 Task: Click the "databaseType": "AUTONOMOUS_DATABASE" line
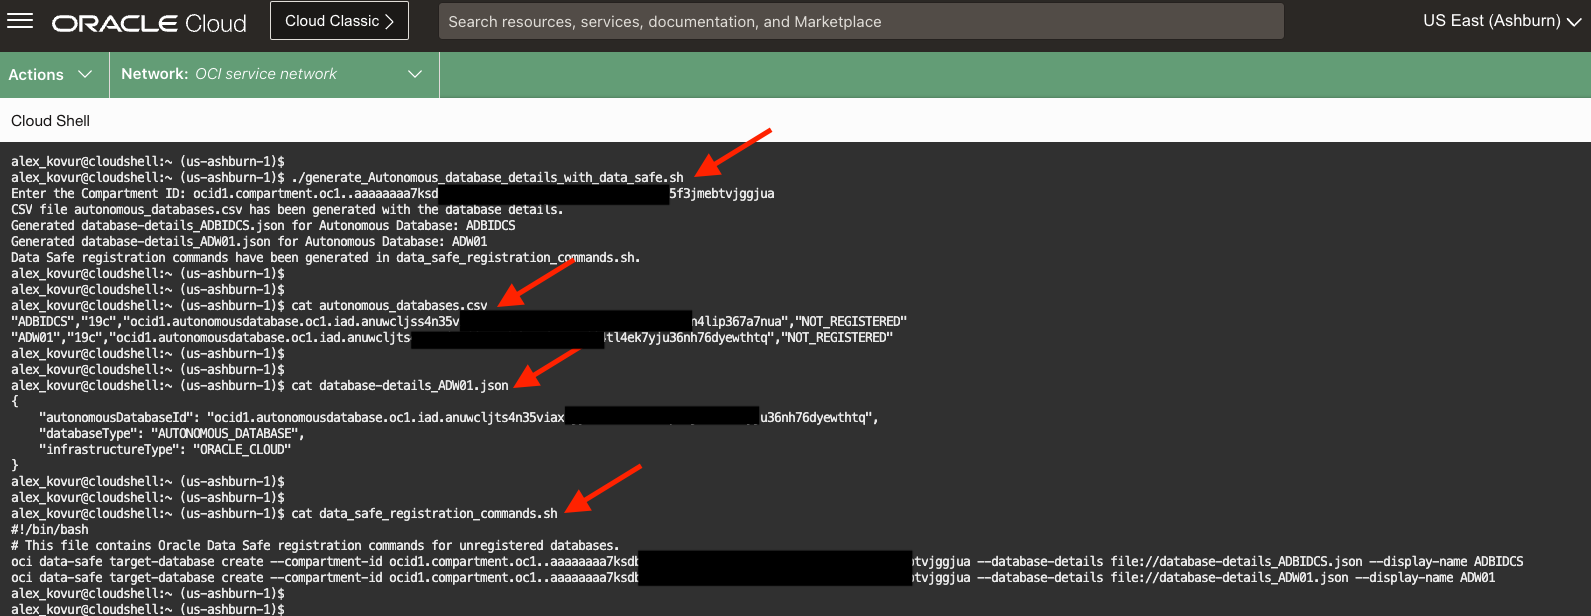[x=172, y=434]
